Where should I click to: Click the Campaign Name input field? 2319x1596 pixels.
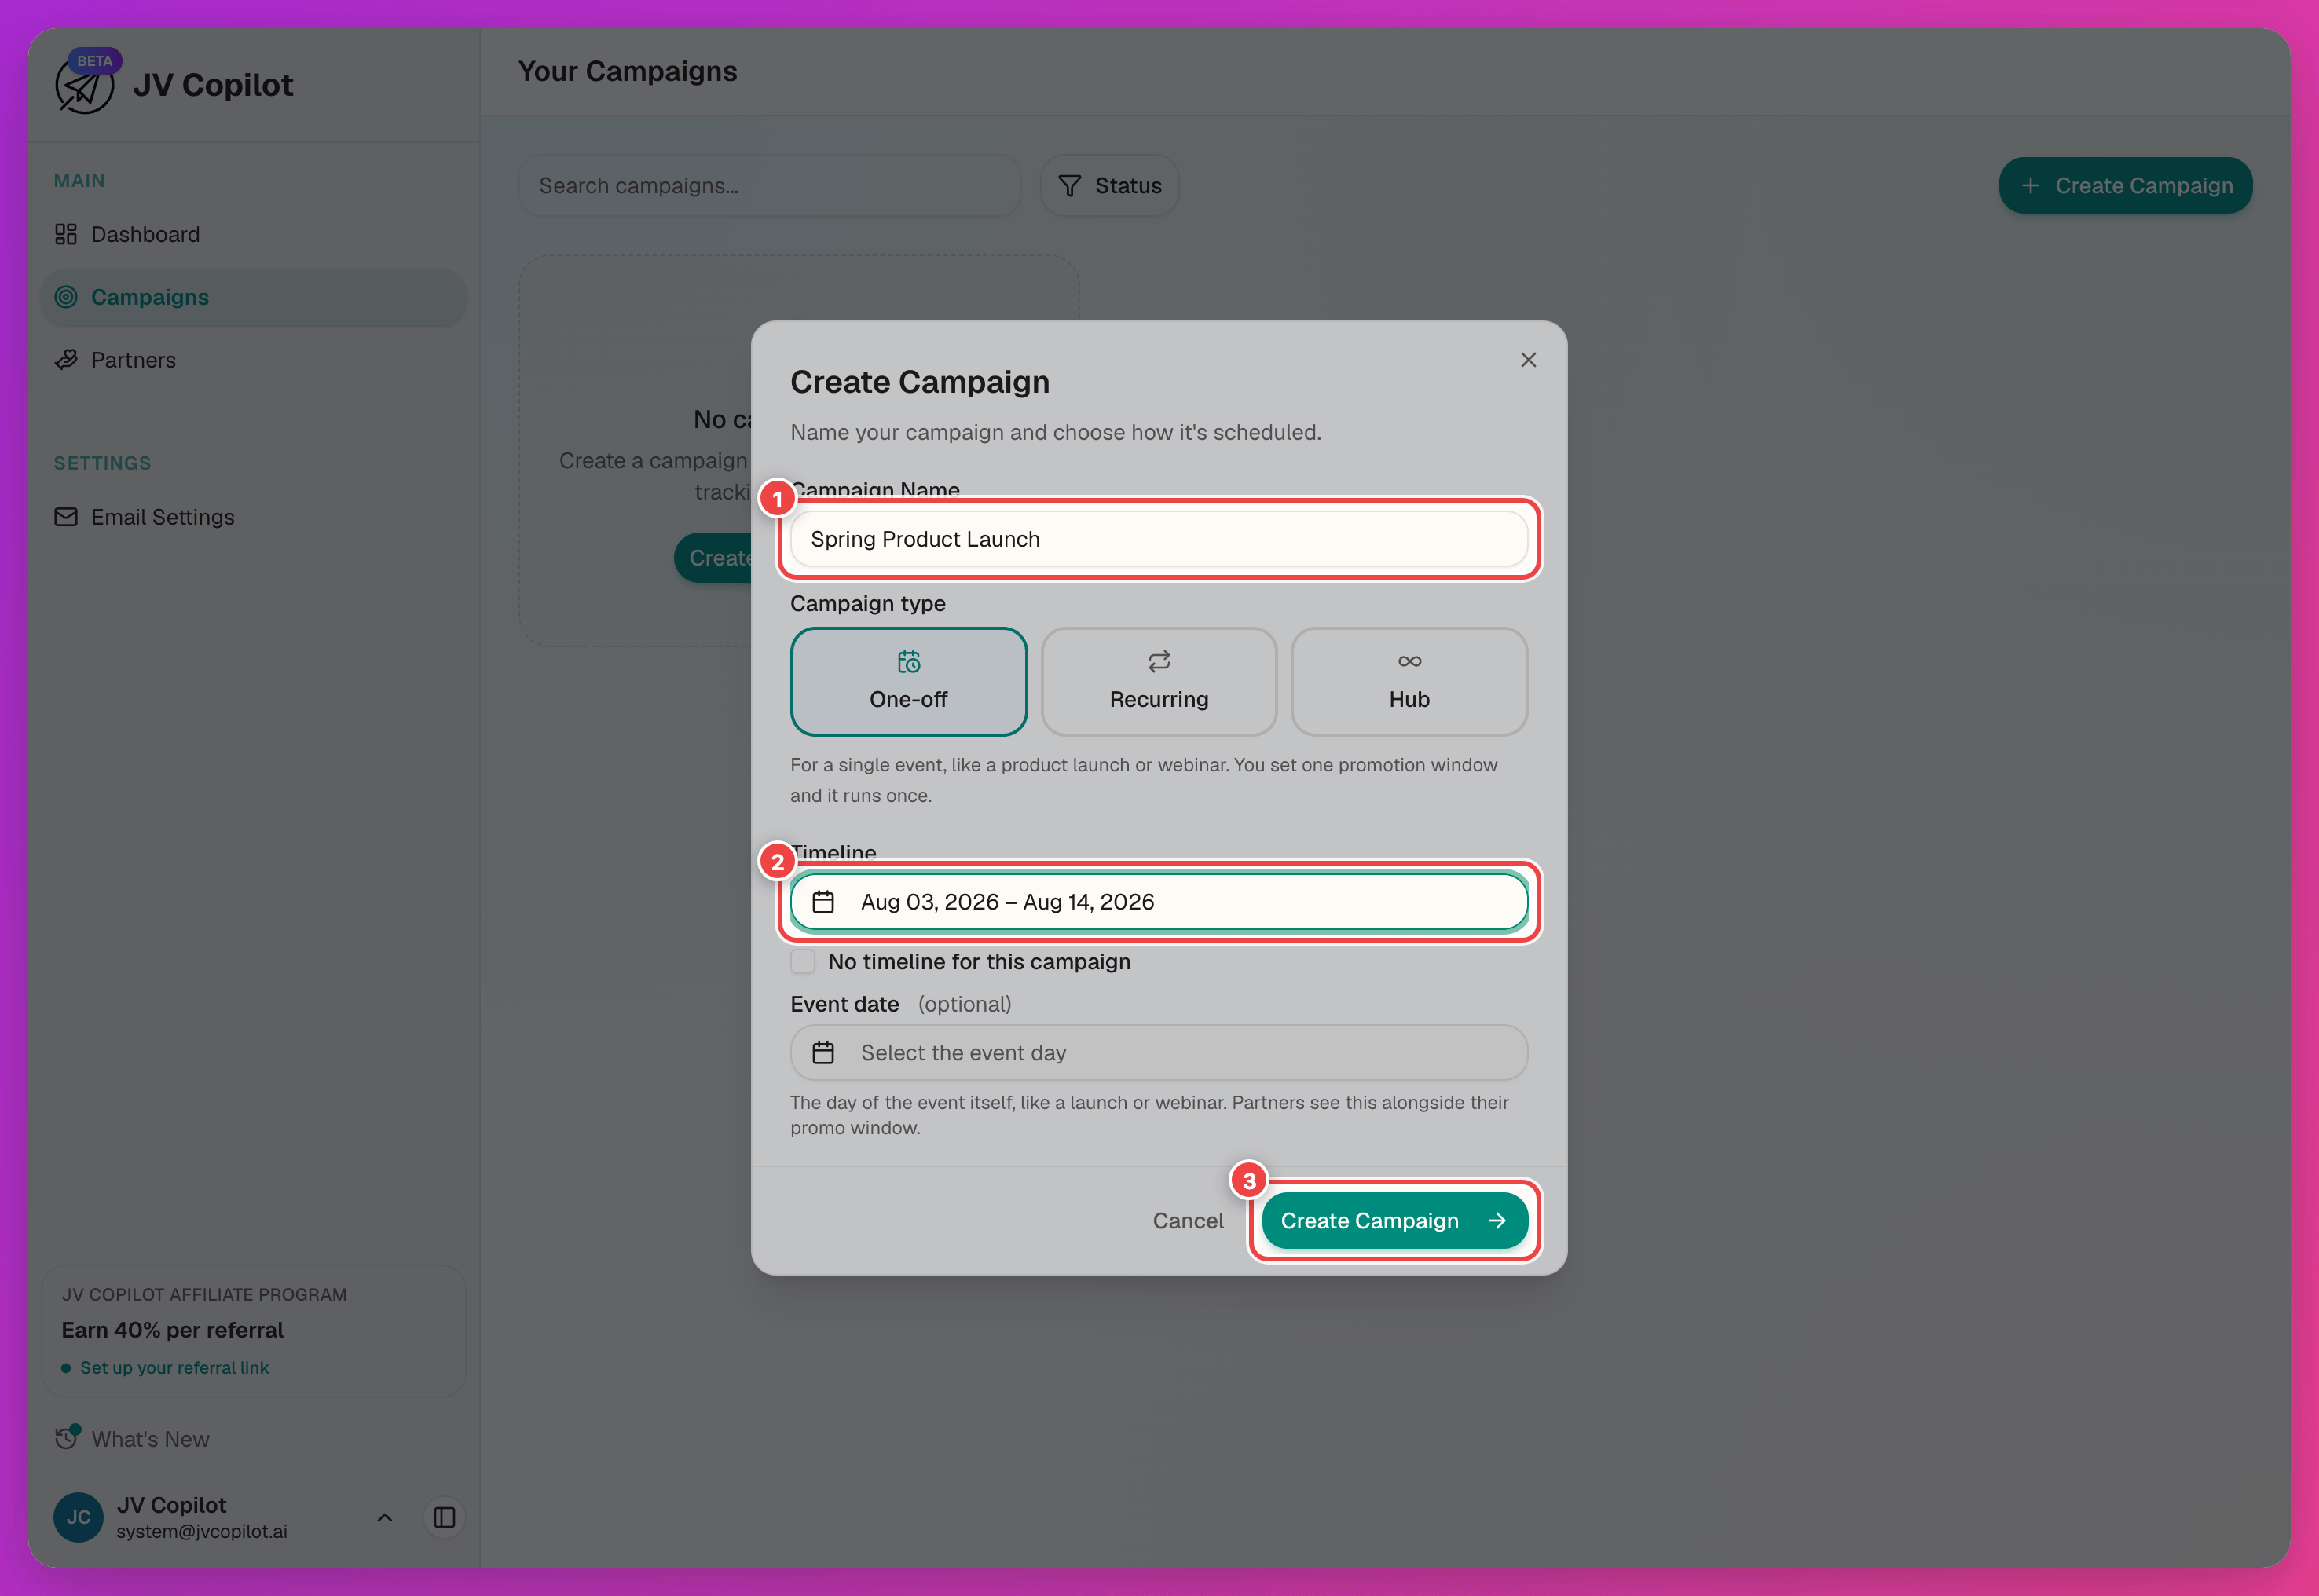click(x=1159, y=539)
